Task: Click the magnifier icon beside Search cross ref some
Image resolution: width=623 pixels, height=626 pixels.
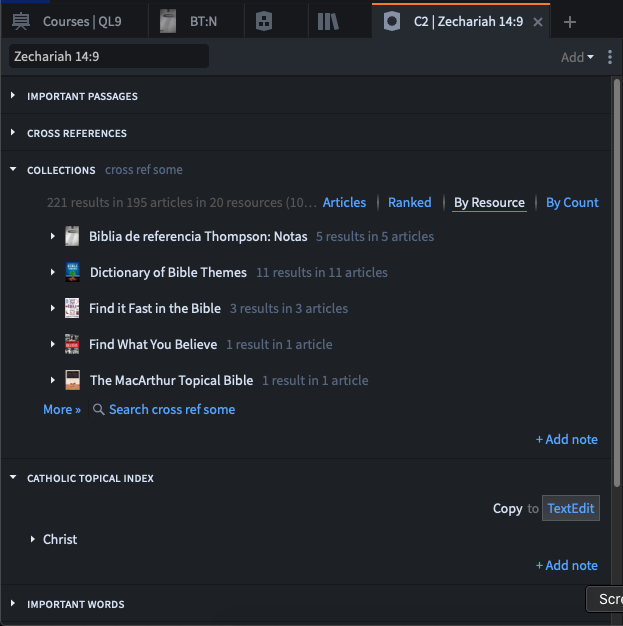Action: 98,409
